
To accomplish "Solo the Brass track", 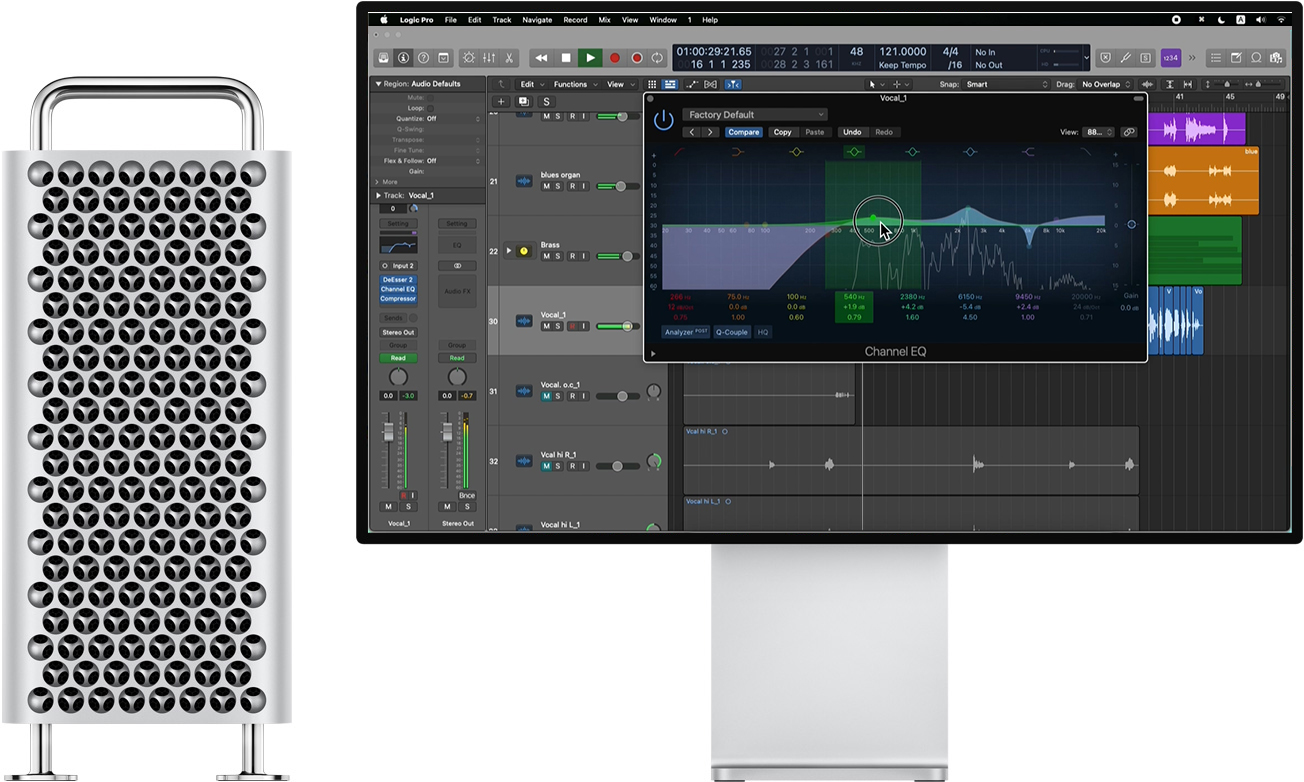I will (559, 256).
